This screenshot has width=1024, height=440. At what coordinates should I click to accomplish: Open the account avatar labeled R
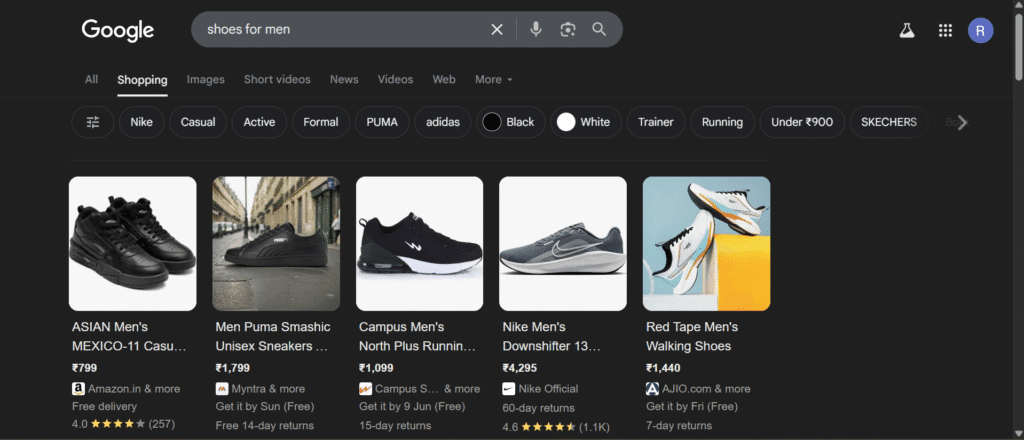[x=980, y=30]
